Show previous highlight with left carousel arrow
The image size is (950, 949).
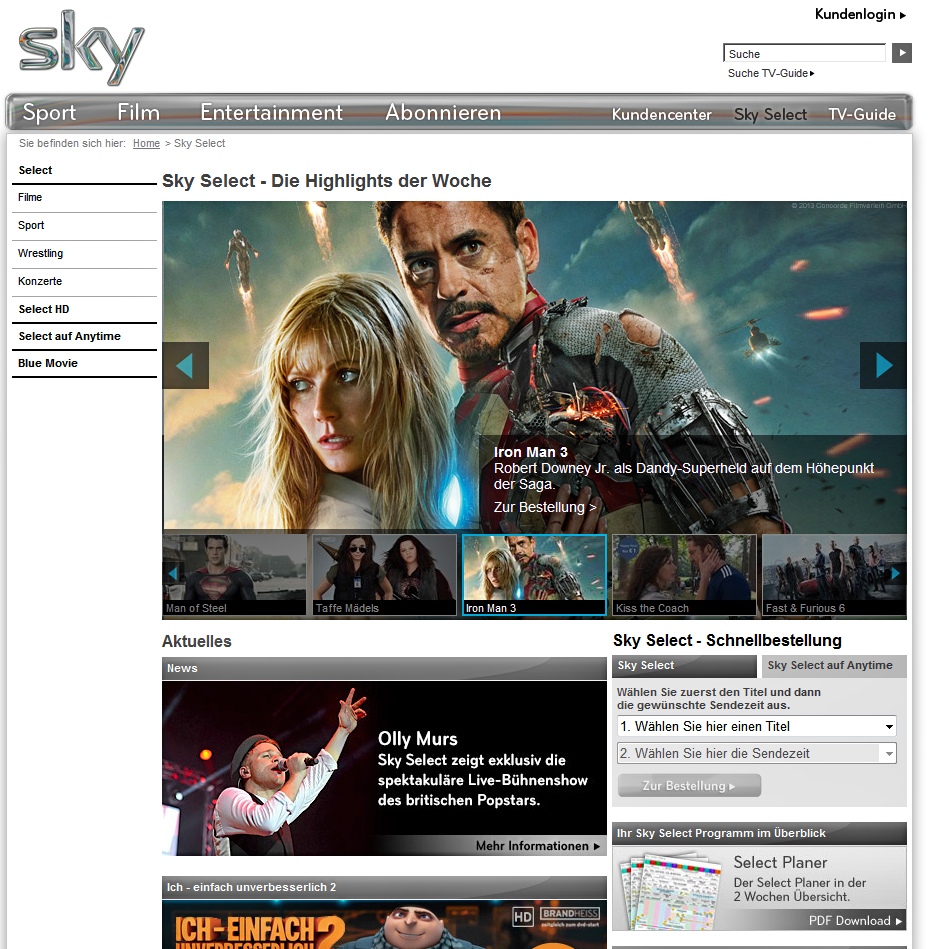[185, 365]
